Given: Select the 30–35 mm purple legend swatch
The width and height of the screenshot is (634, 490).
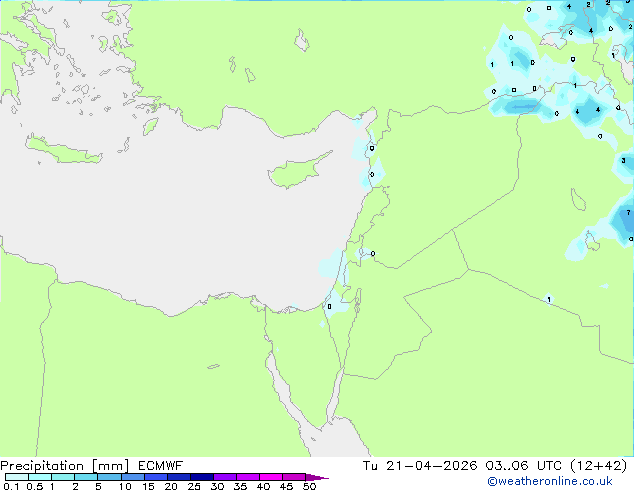Looking at the screenshot, I should pyautogui.click(x=224, y=477).
